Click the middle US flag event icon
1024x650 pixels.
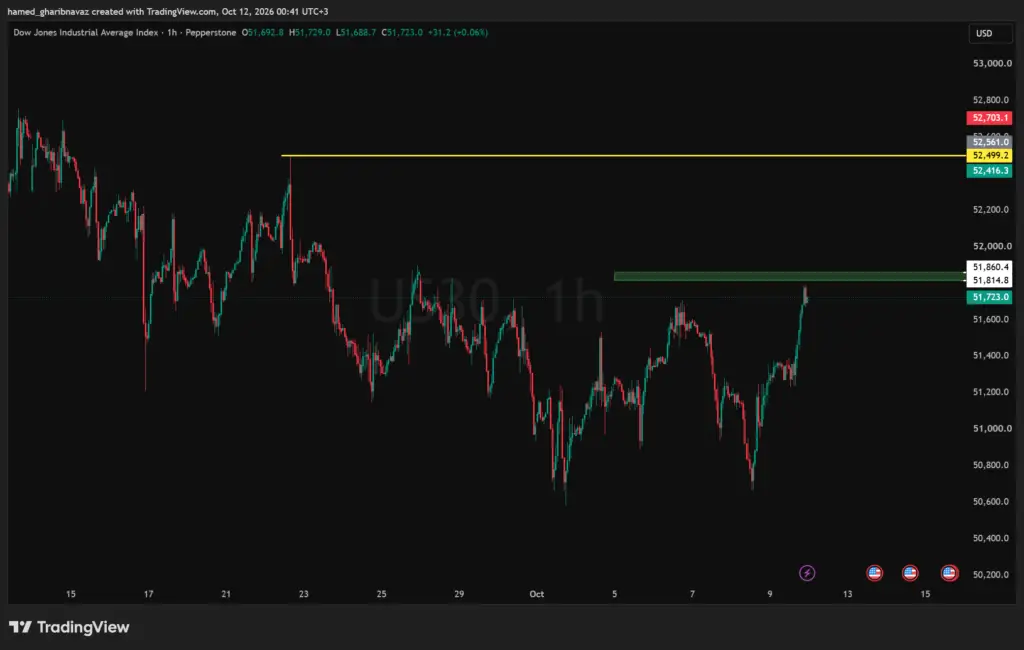(x=910, y=573)
